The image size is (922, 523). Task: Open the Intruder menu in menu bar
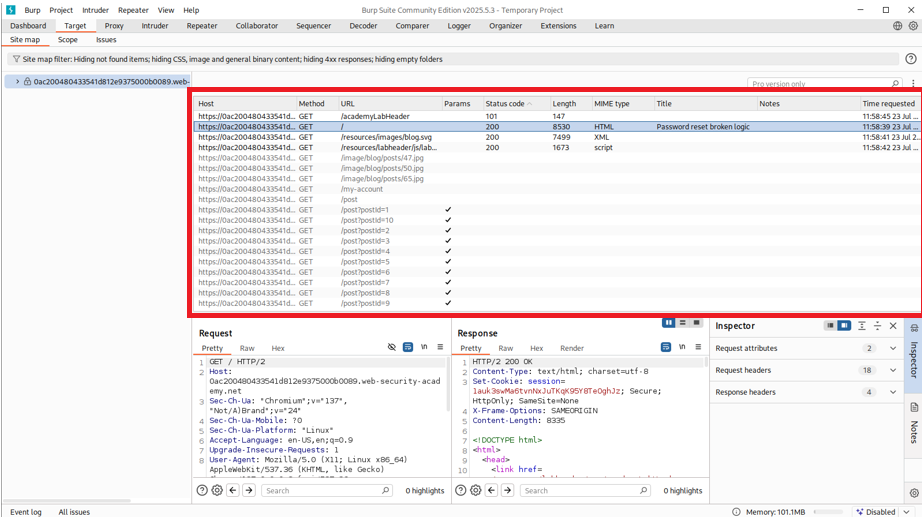pyautogui.click(x=95, y=10)
